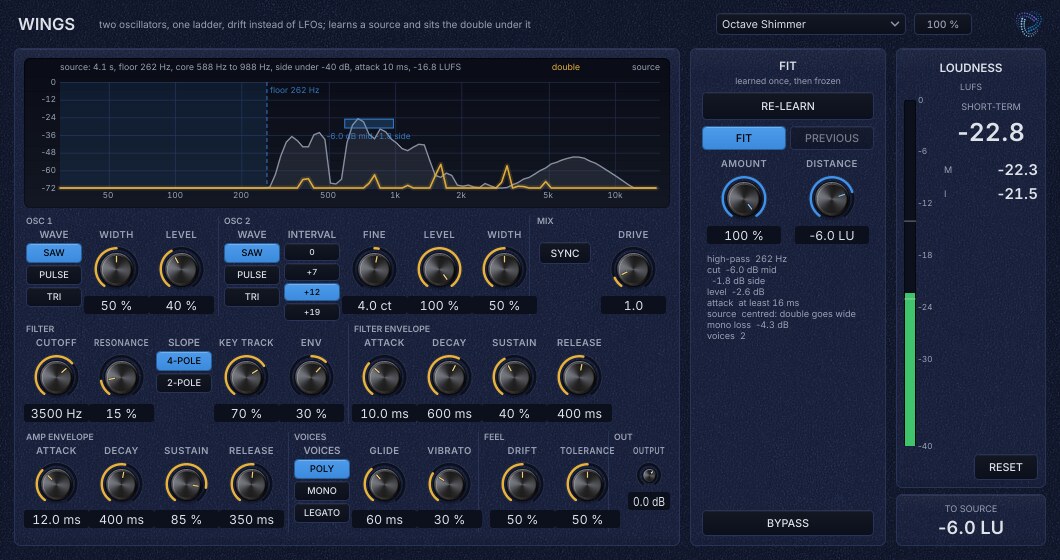Click the 'source' legend label in spectrum

646,67
